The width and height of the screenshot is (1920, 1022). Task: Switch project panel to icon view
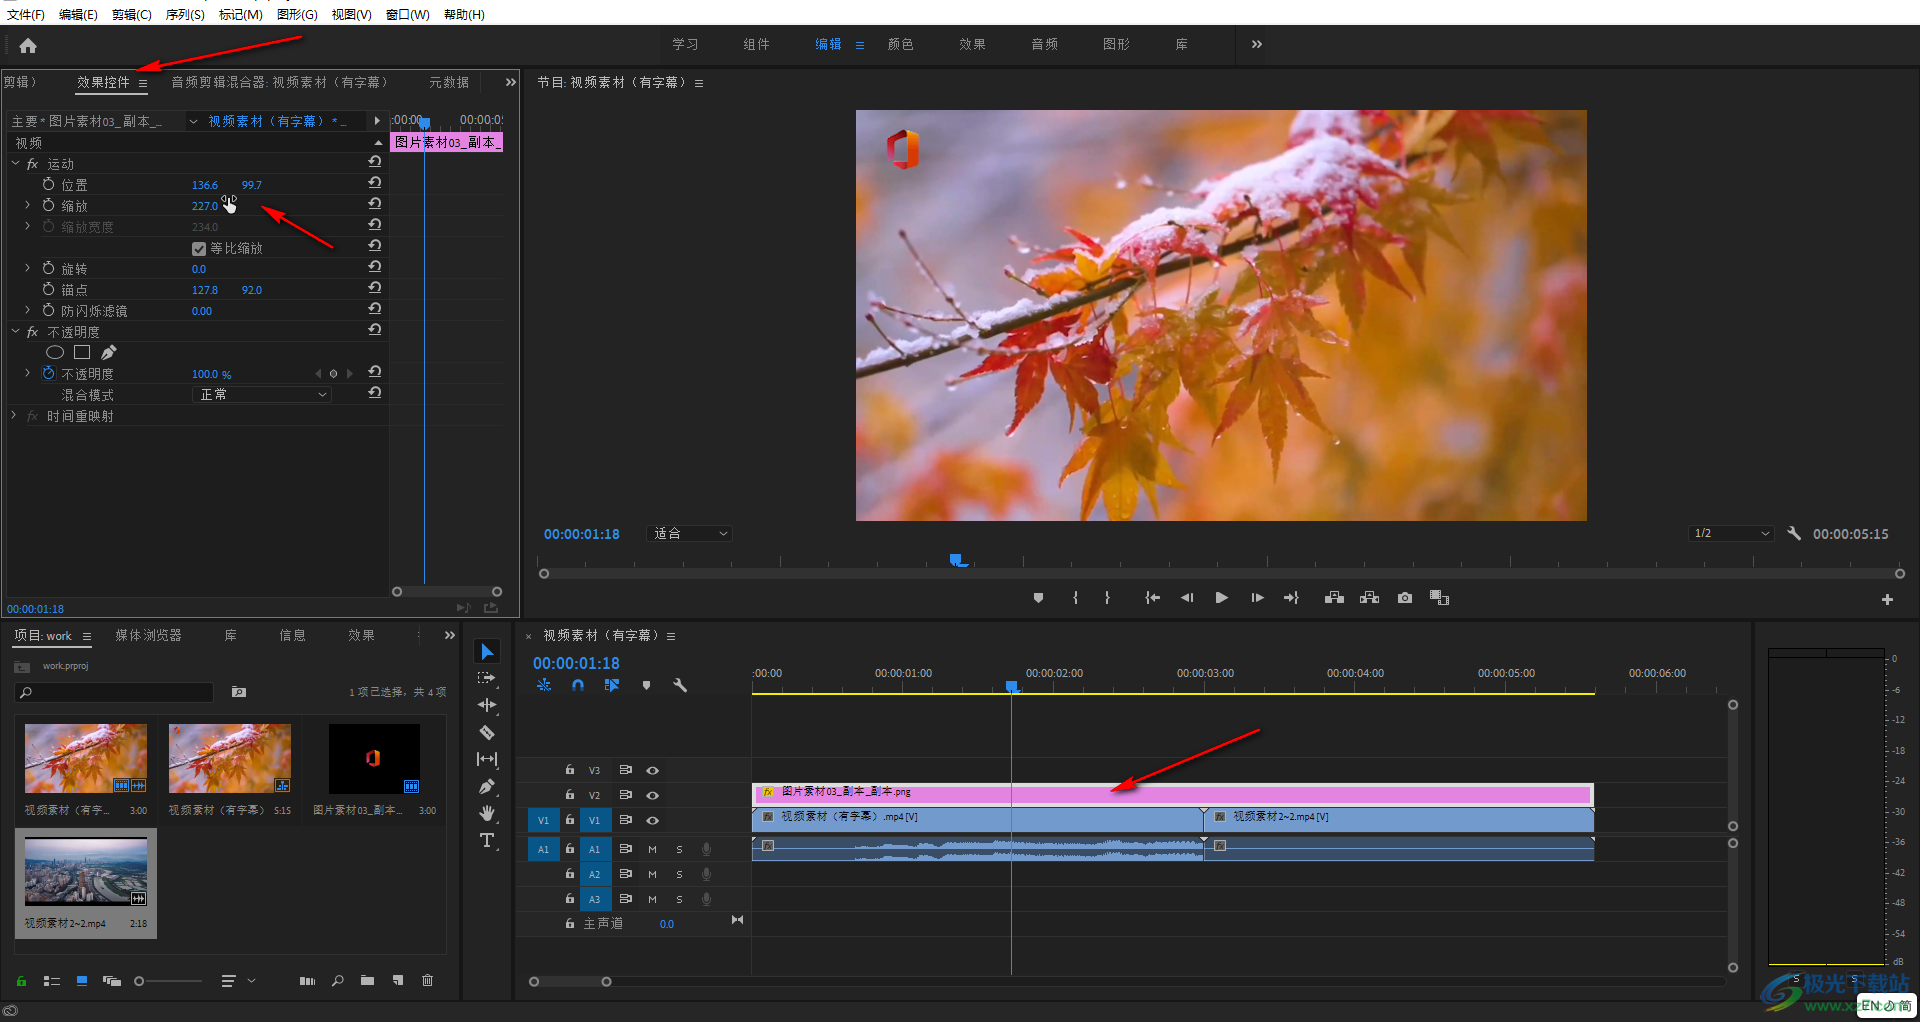point(82,981)
